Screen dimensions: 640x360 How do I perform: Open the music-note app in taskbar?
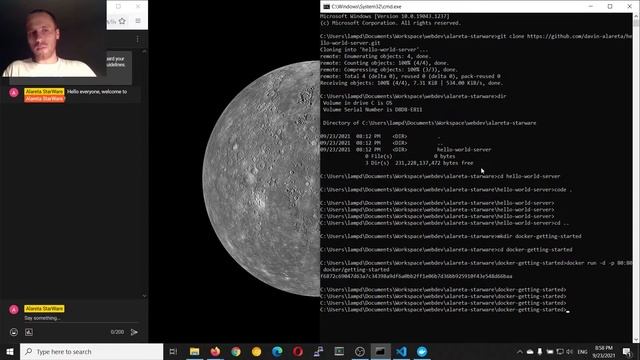click(x=318, y=351)
